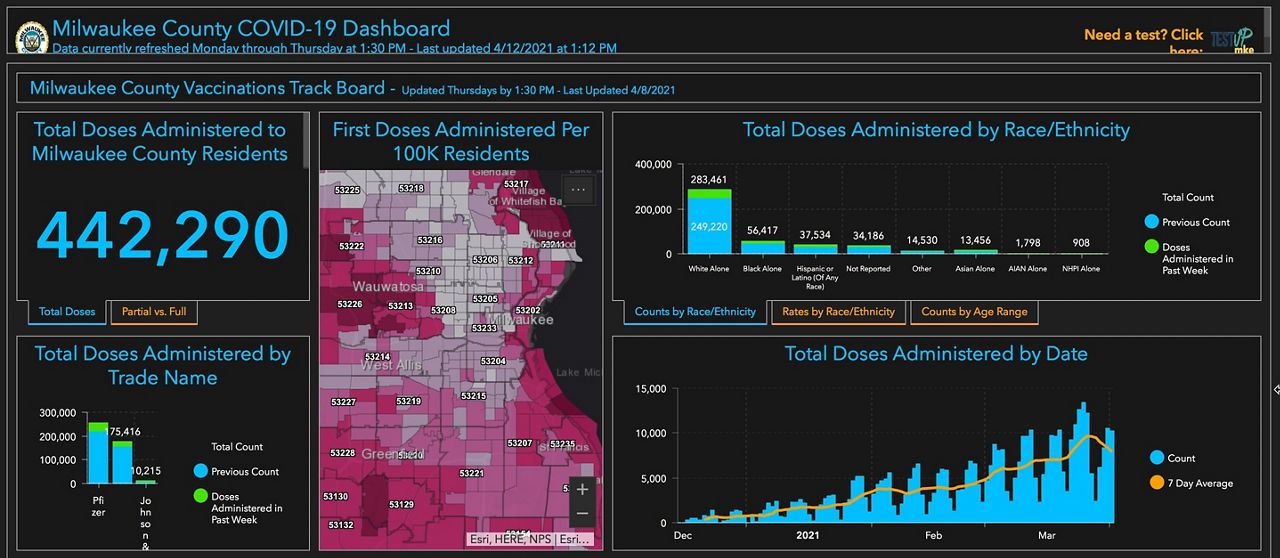This screenshot has width=1280, height=558.
Task: Click the Pfizer bar in trade name chart
Action: click(x=97, y=453)
